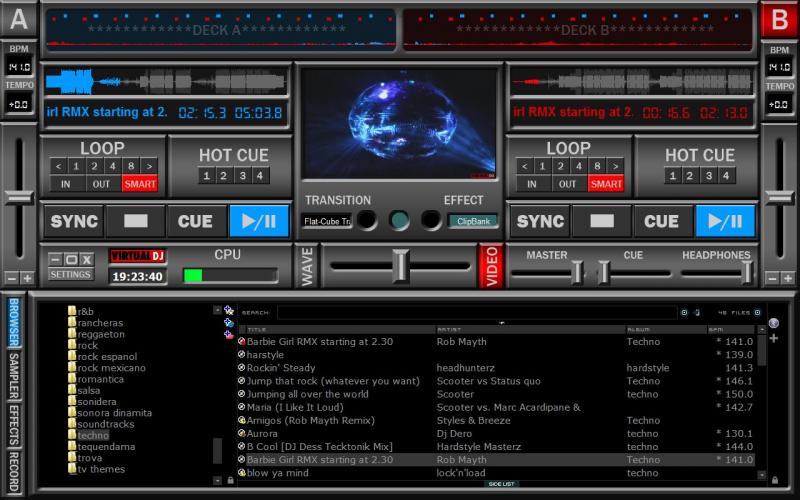Click the plus icon beside the track list
The height and width of the screenshot is (500, 800).
773,338
